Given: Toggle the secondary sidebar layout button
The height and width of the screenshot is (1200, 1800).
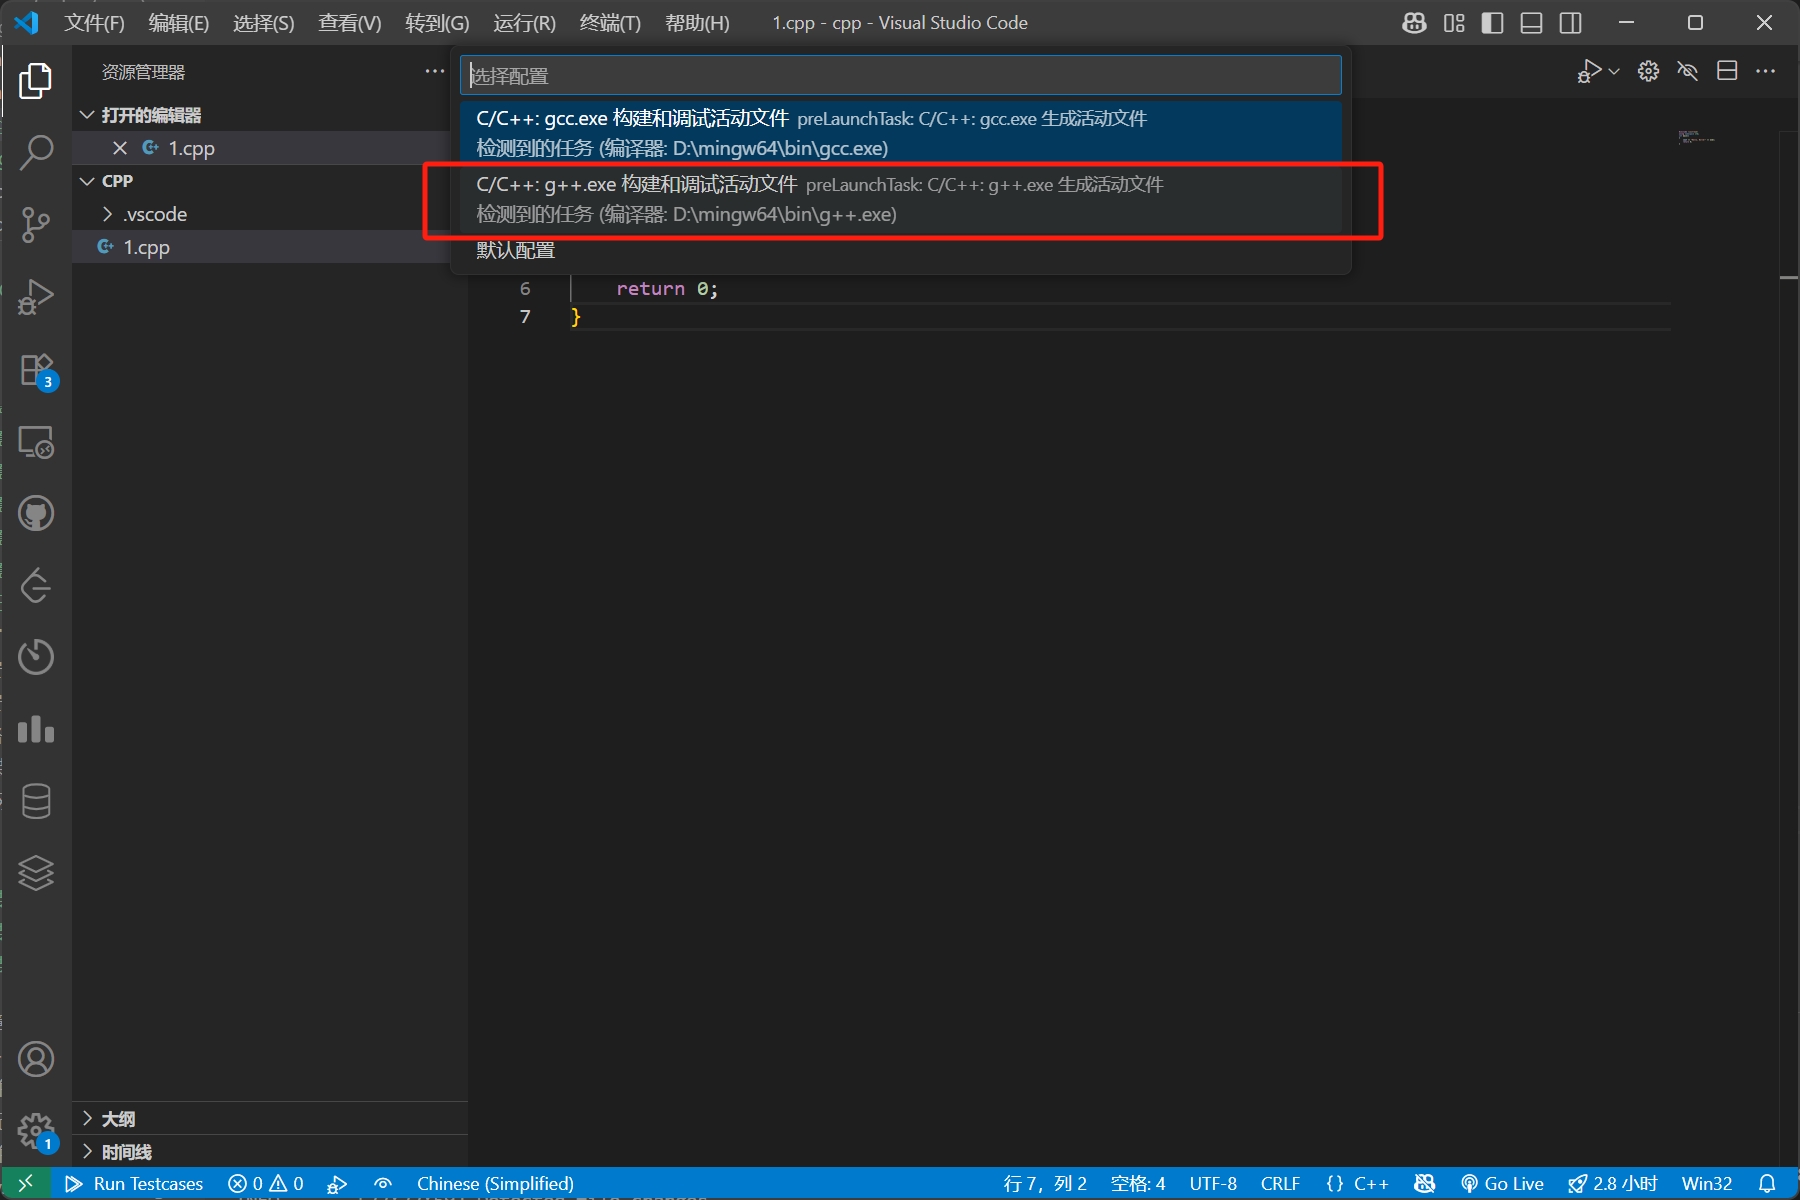Looking at the screenshot, I should [x=1570, y=23].
